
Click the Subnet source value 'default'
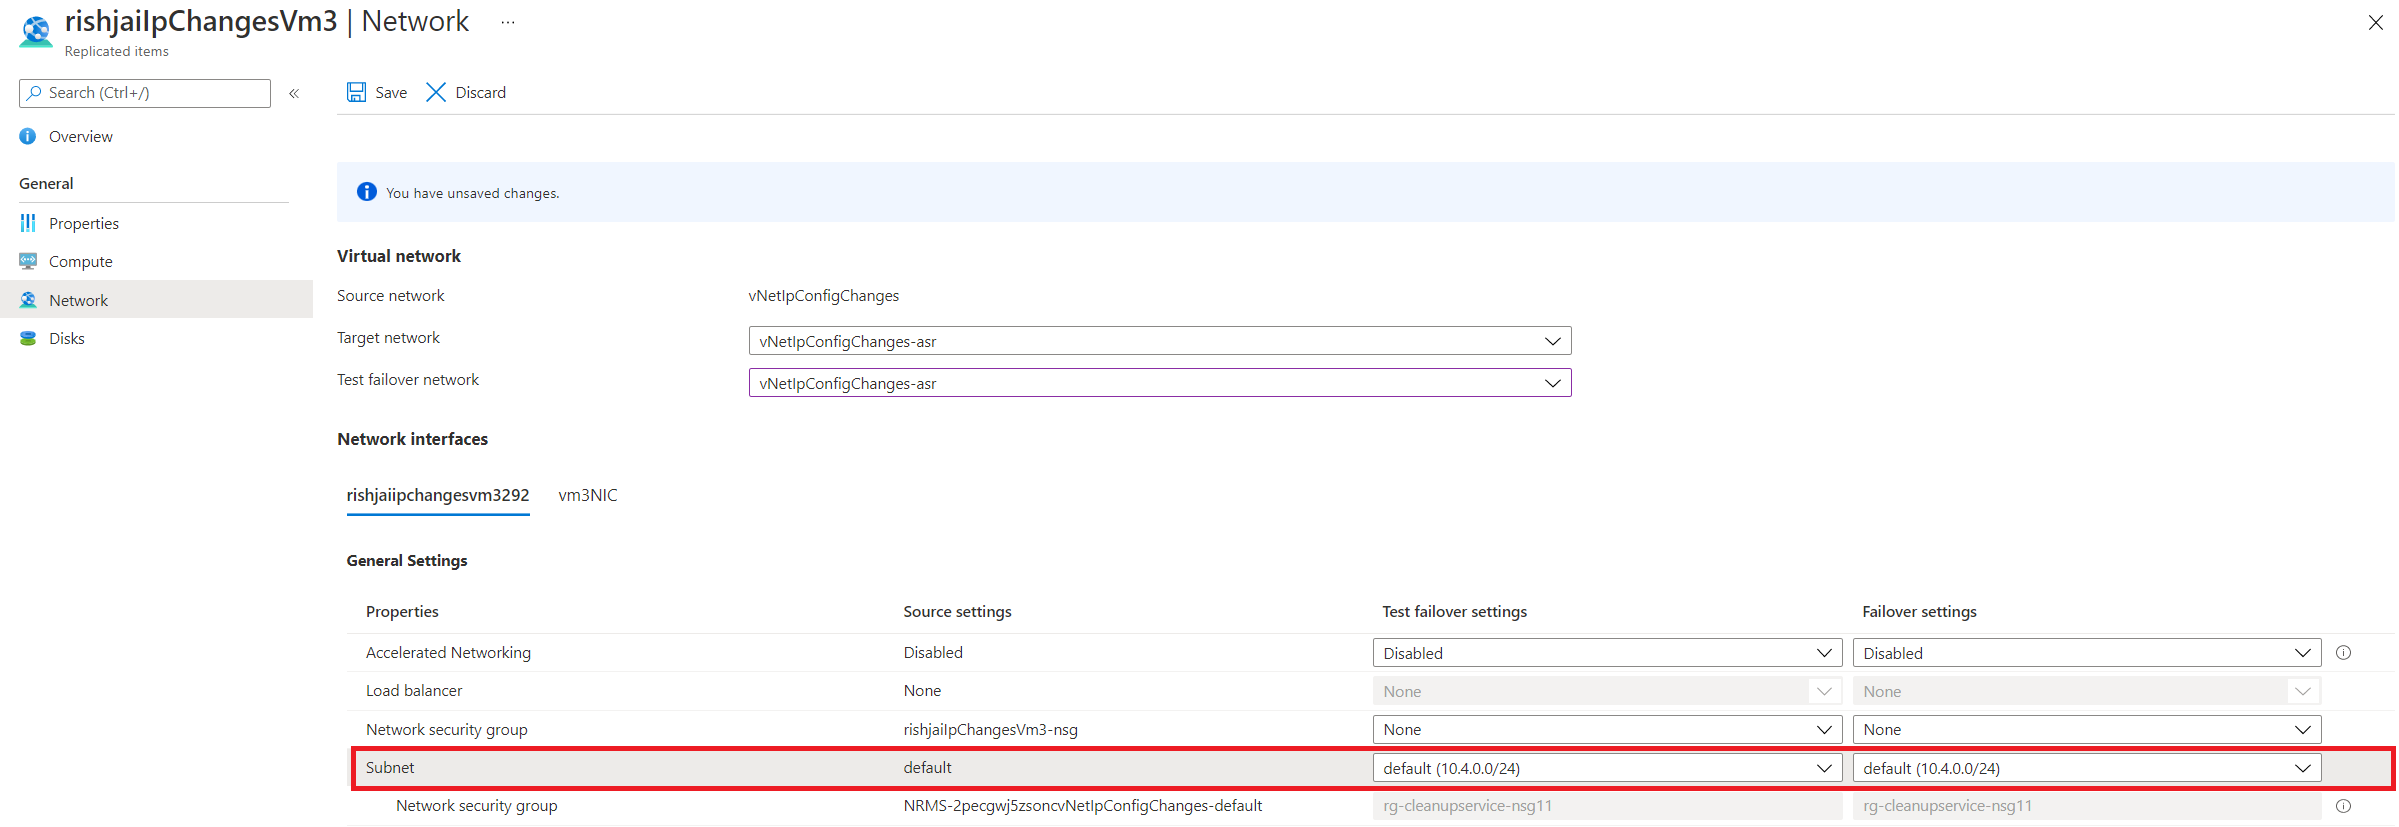click(928, 768)
